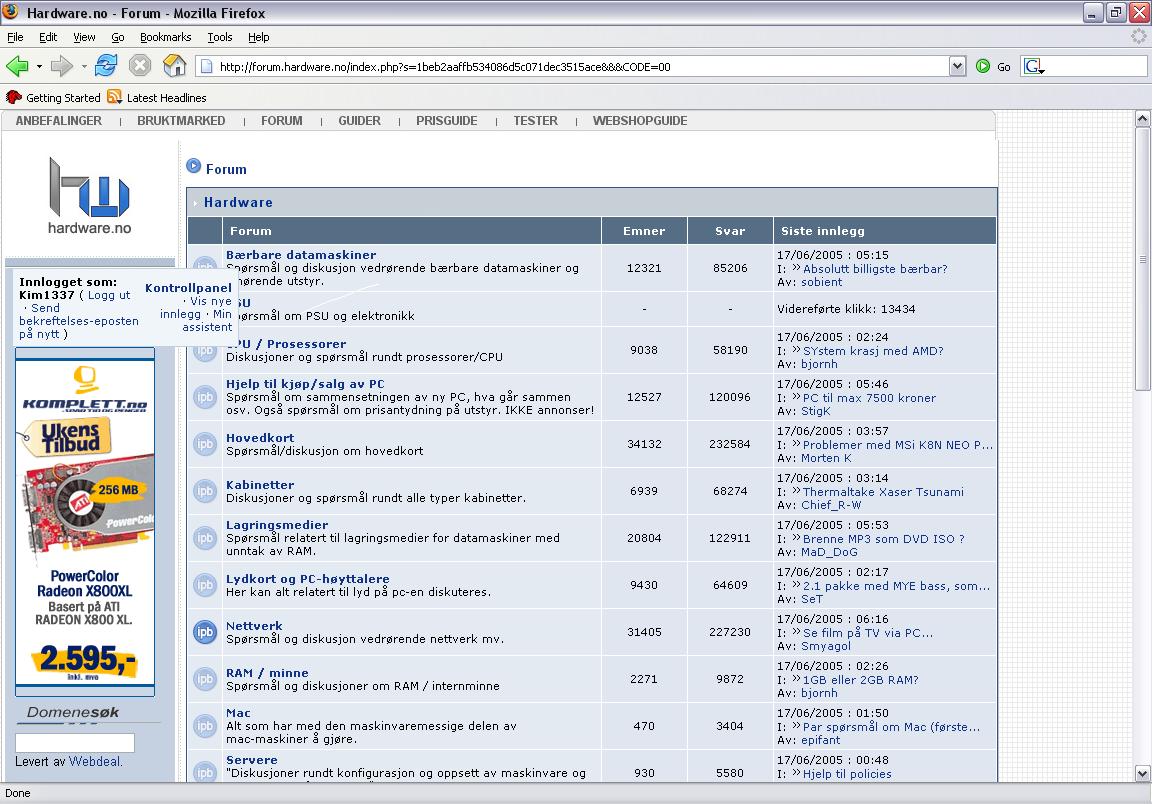The height and width of the screenshot is (804, 1155).
Task: Click the ipb icon beside Hovedkort
Action: point(205,444)
